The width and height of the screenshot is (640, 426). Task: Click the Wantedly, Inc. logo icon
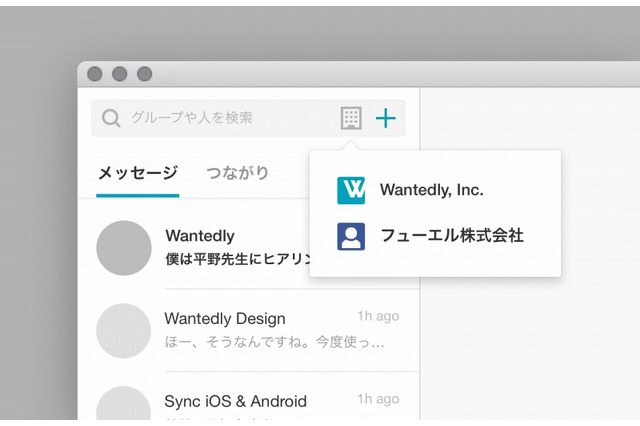pos(351,190)
